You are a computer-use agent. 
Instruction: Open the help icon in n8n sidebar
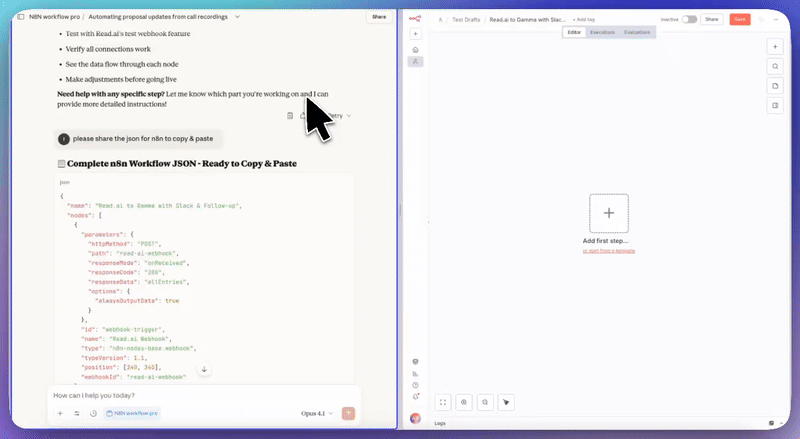(x=415, y=385)
